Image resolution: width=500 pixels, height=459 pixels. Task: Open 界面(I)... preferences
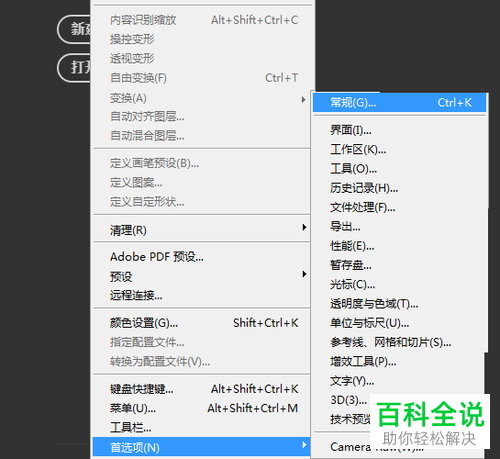(x=399, y=130)
